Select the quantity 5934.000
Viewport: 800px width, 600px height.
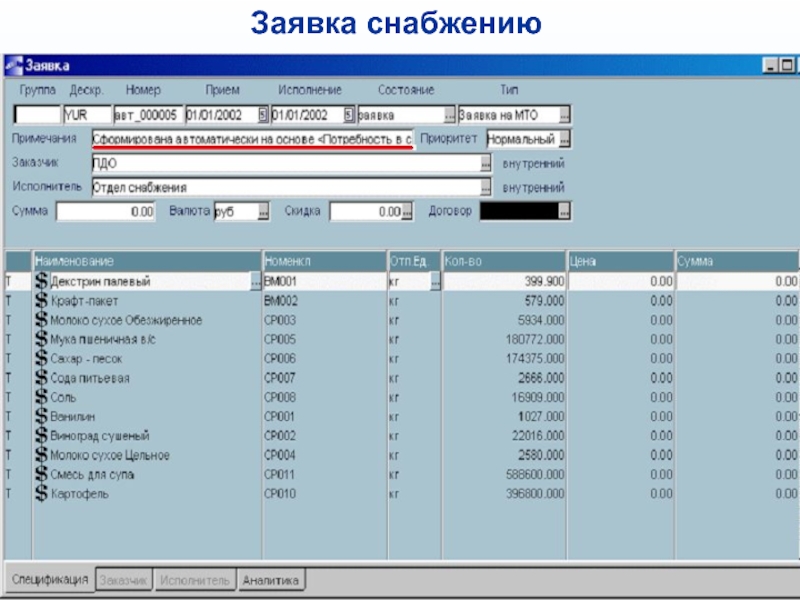pyautogui.click(x=541, y=320)
